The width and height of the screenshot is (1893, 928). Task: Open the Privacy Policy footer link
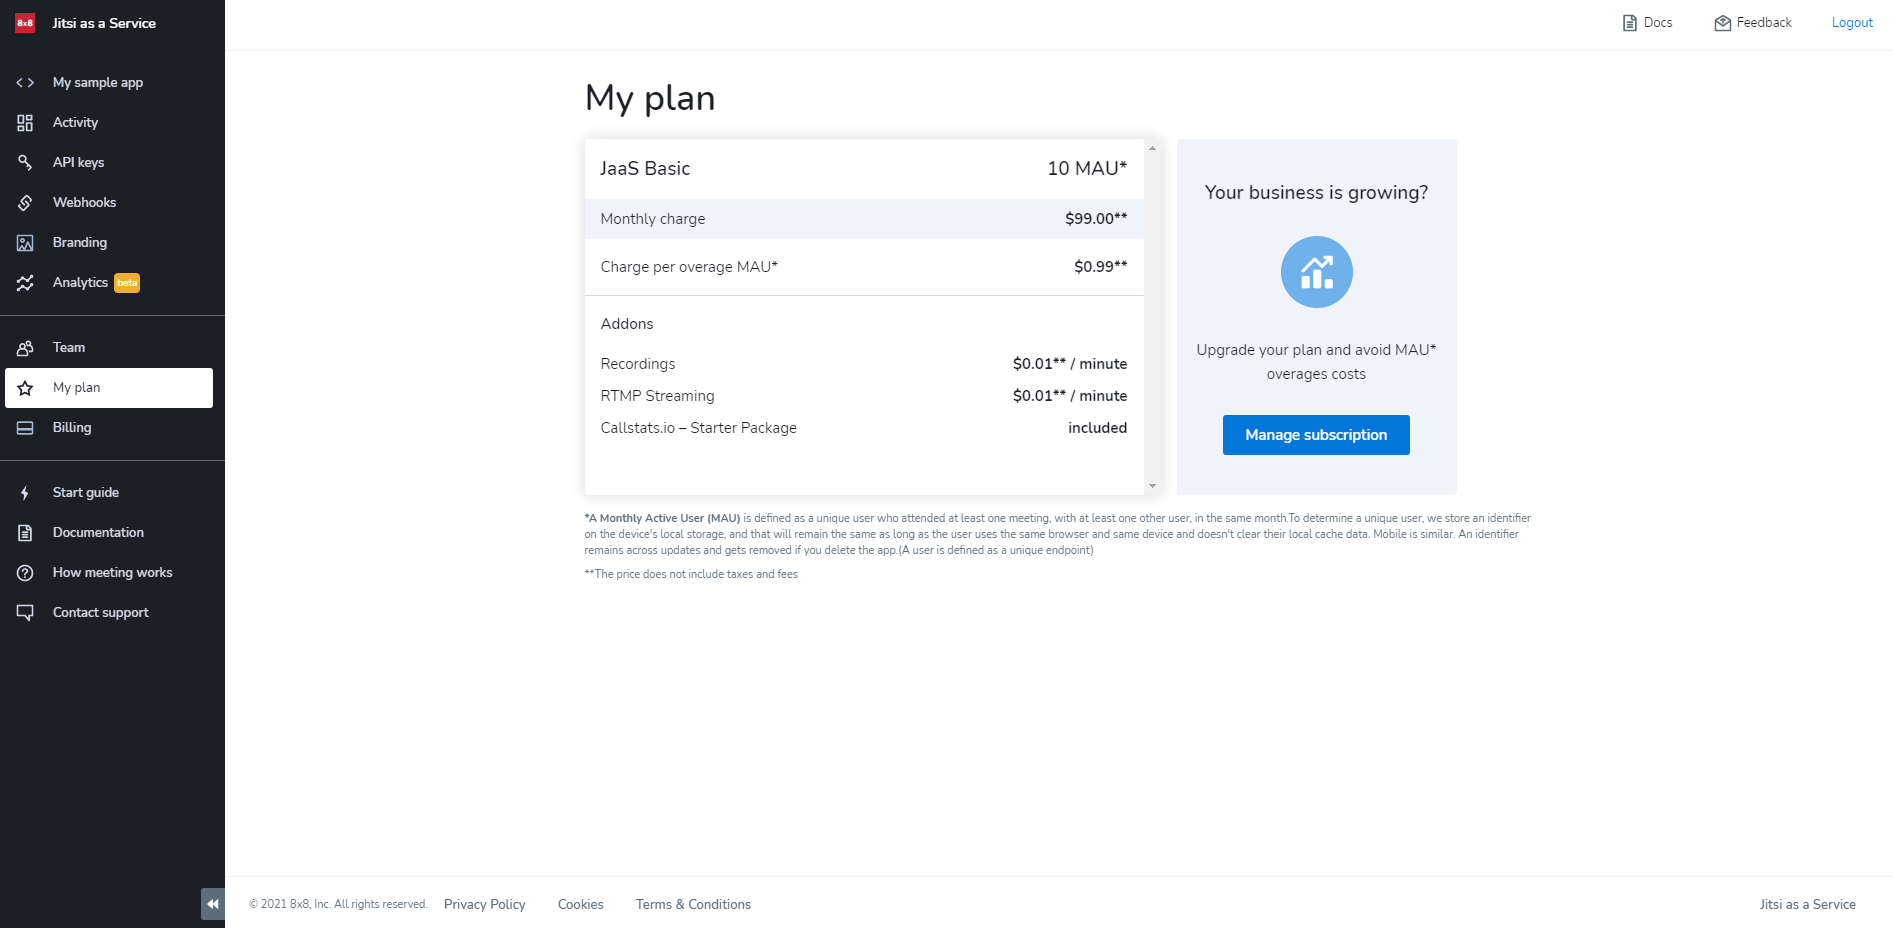[x=484, y=904]
